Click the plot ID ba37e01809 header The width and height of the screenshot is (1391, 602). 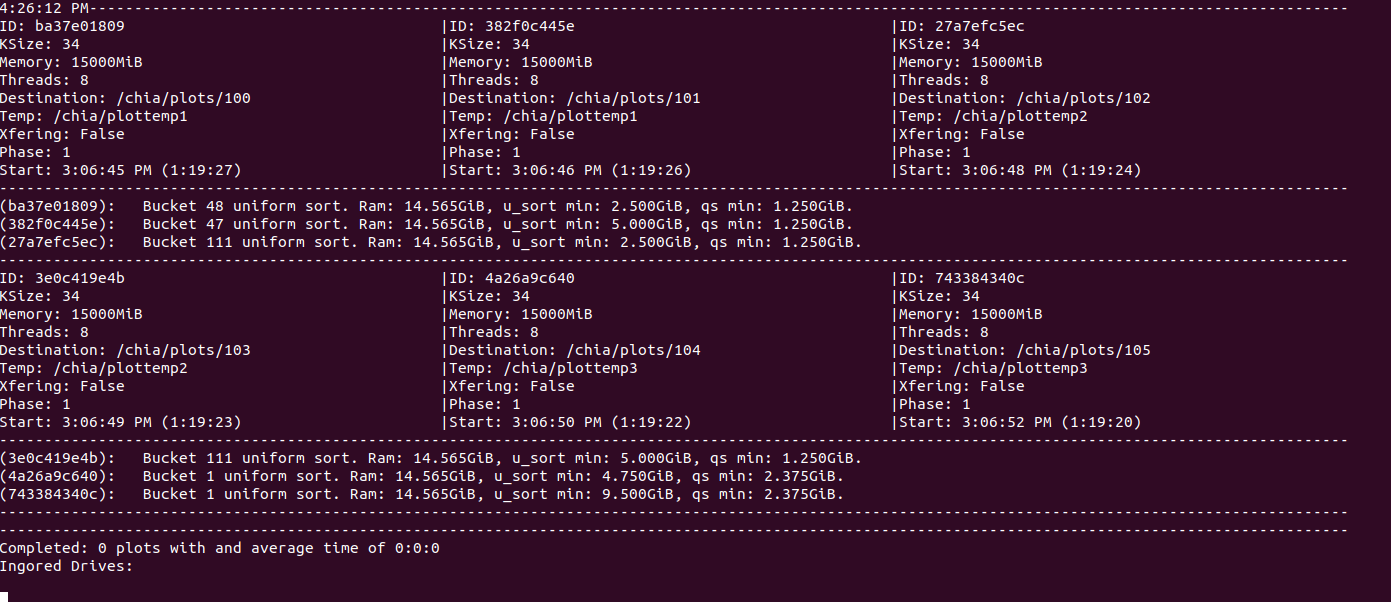(63, 26)
